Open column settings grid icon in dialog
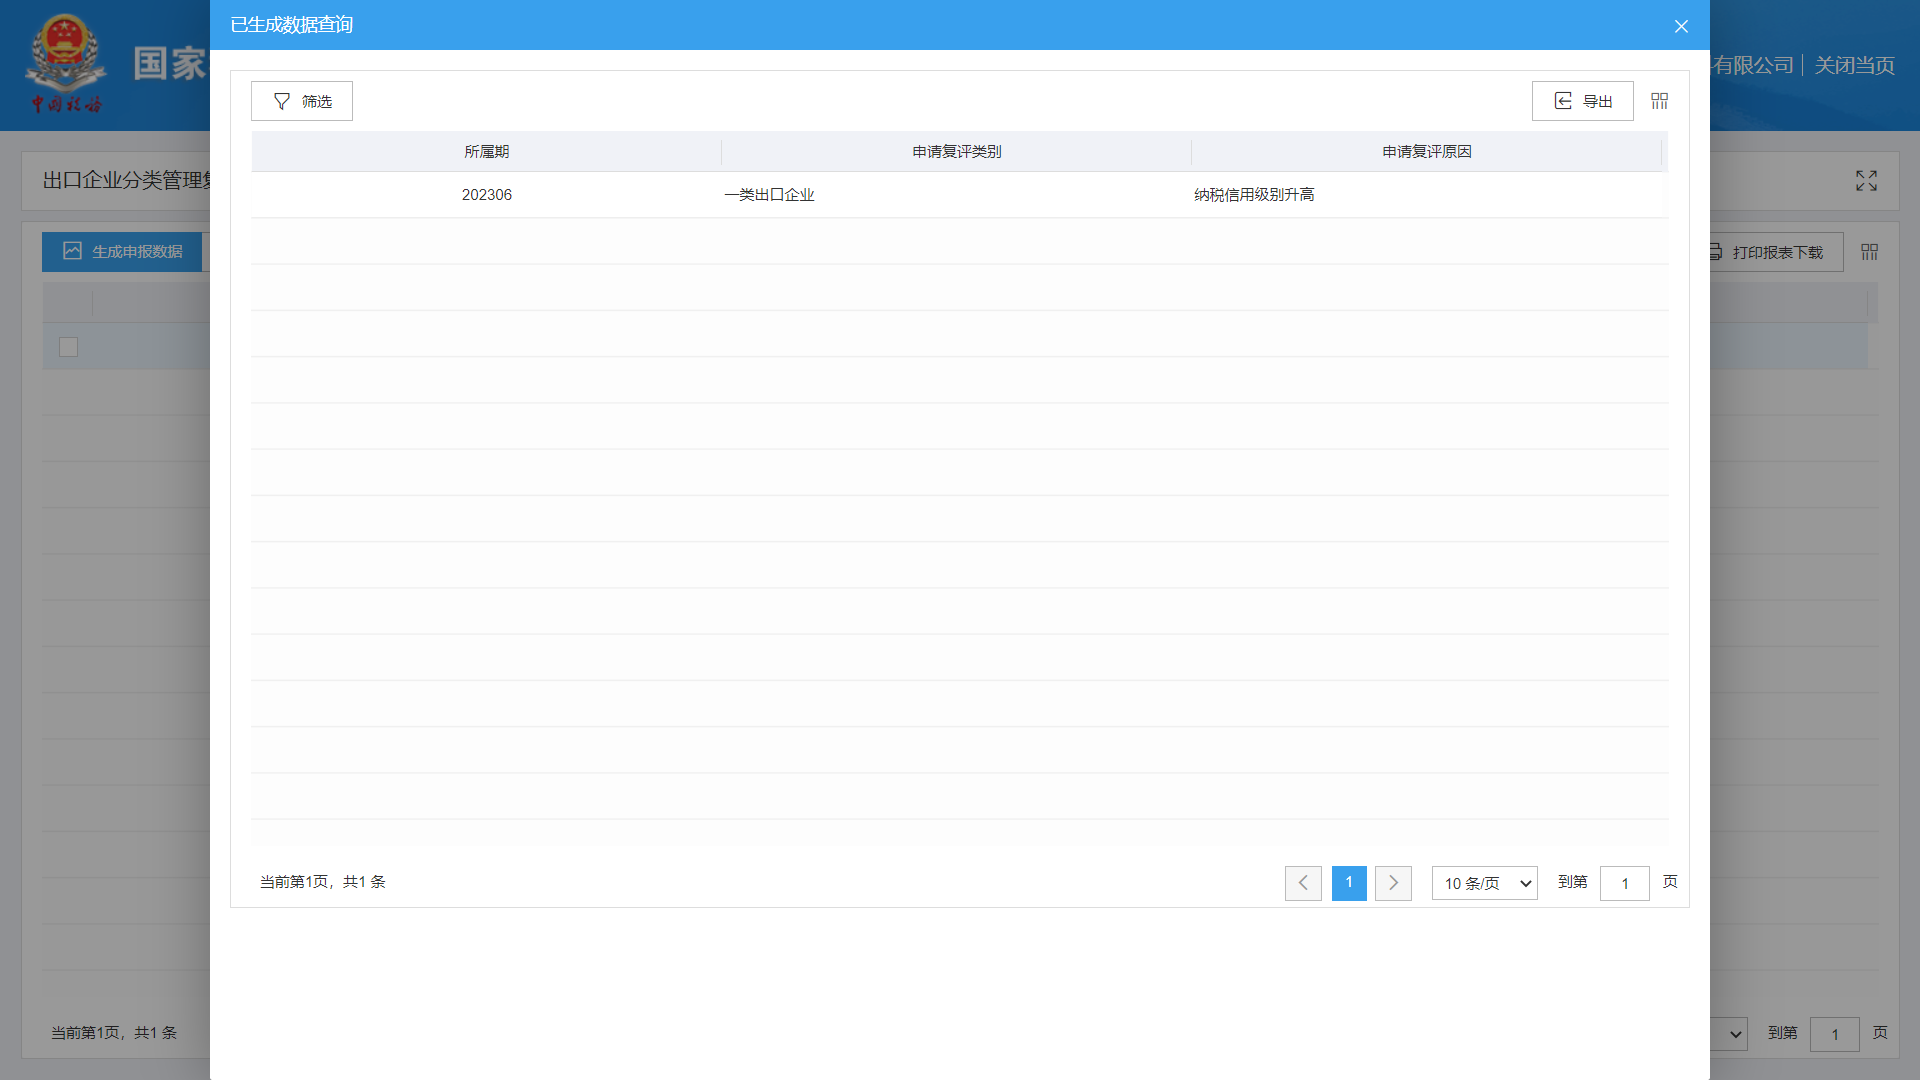Image resolution: width=1920 pixels, height=1080 pixels. pyautogui.click(x=1660, y=101)
